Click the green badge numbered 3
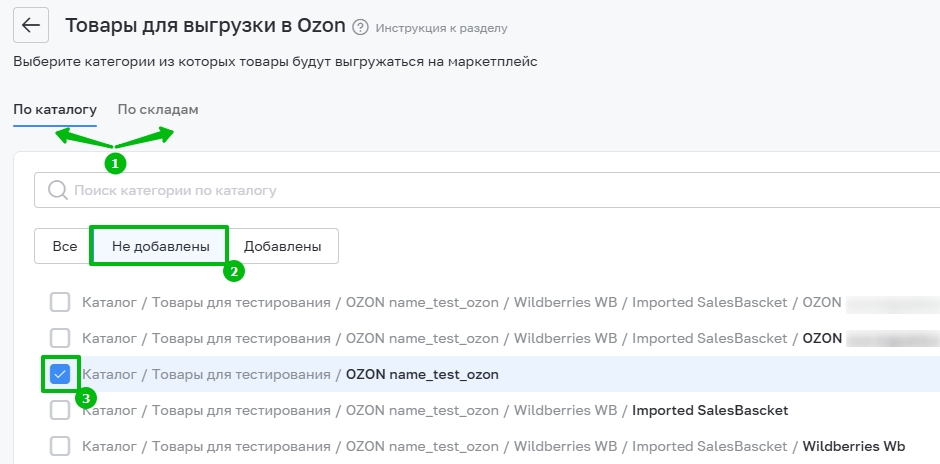The image size is (940, 464). (x=87, y=398)
